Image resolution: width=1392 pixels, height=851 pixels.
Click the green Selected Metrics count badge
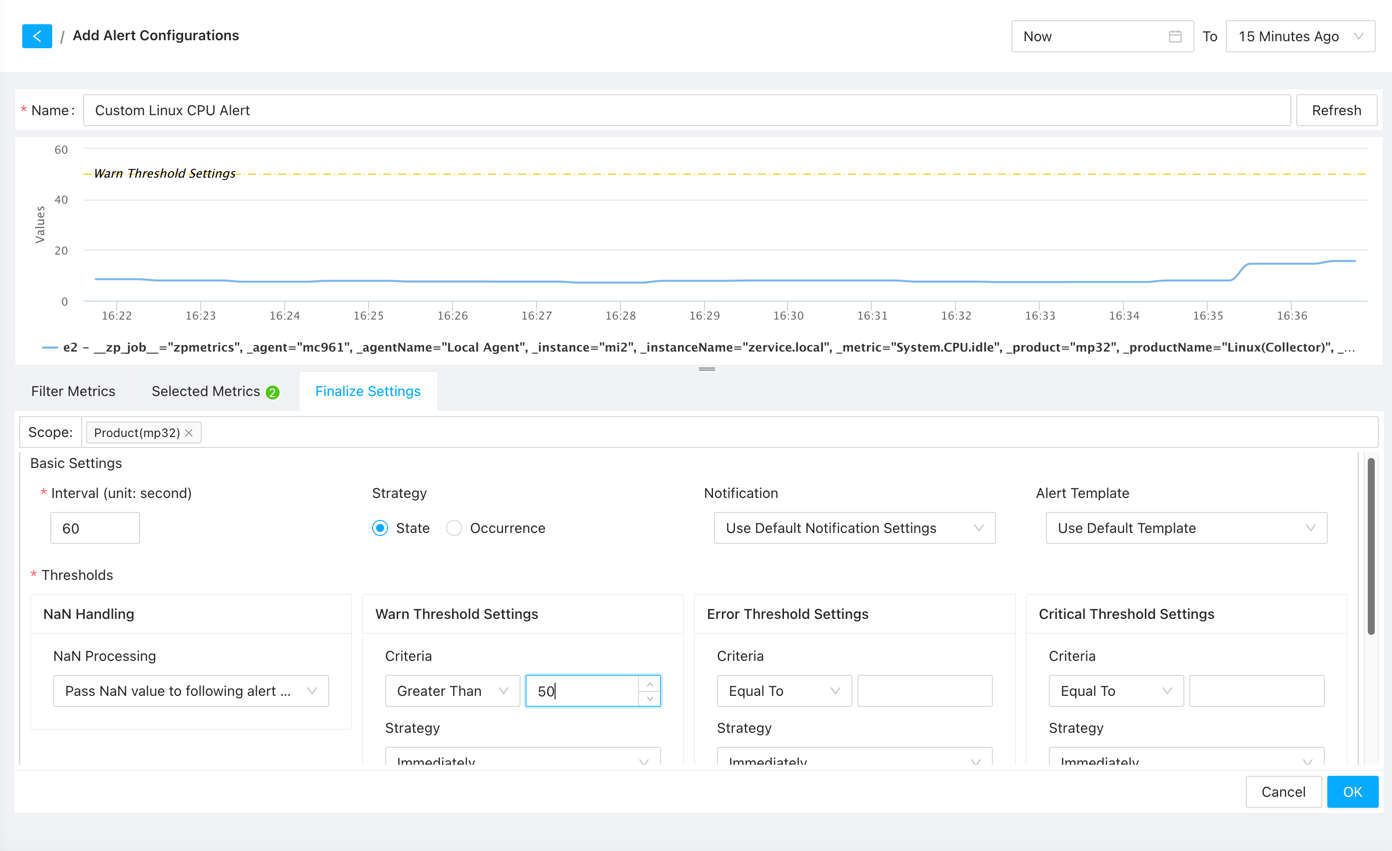(x=273, y=392)
